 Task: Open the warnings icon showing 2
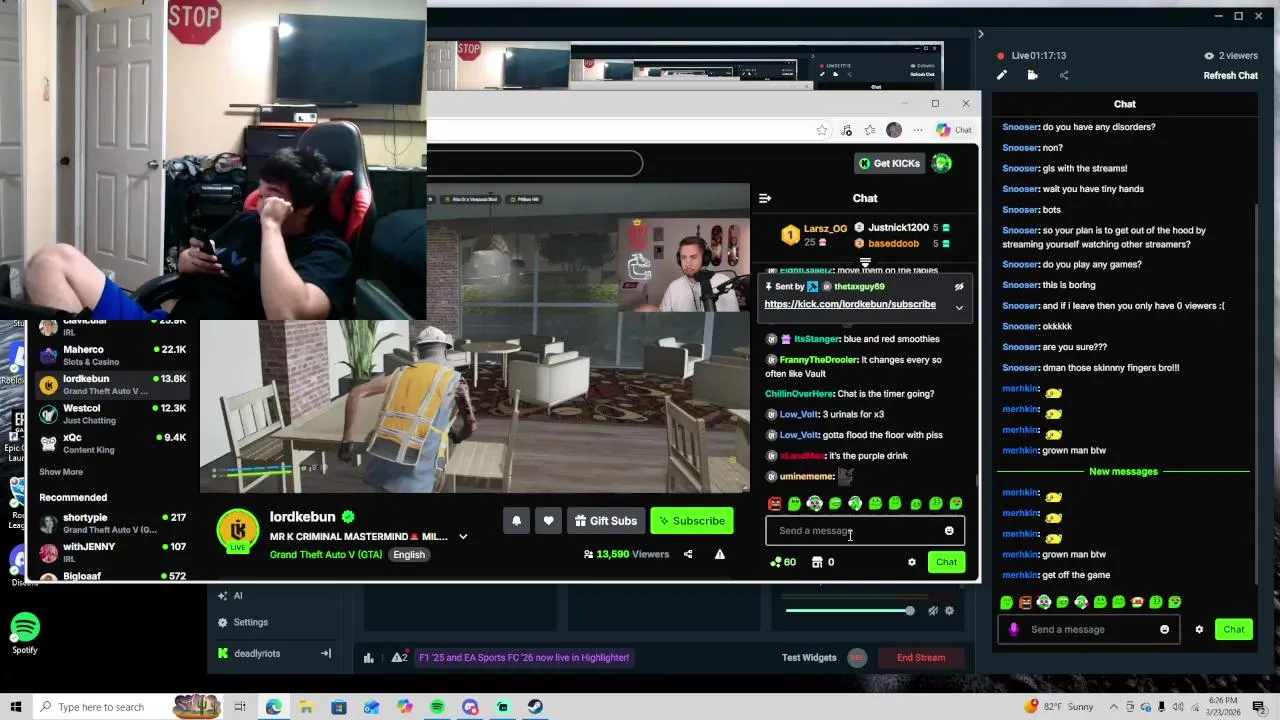399,658
